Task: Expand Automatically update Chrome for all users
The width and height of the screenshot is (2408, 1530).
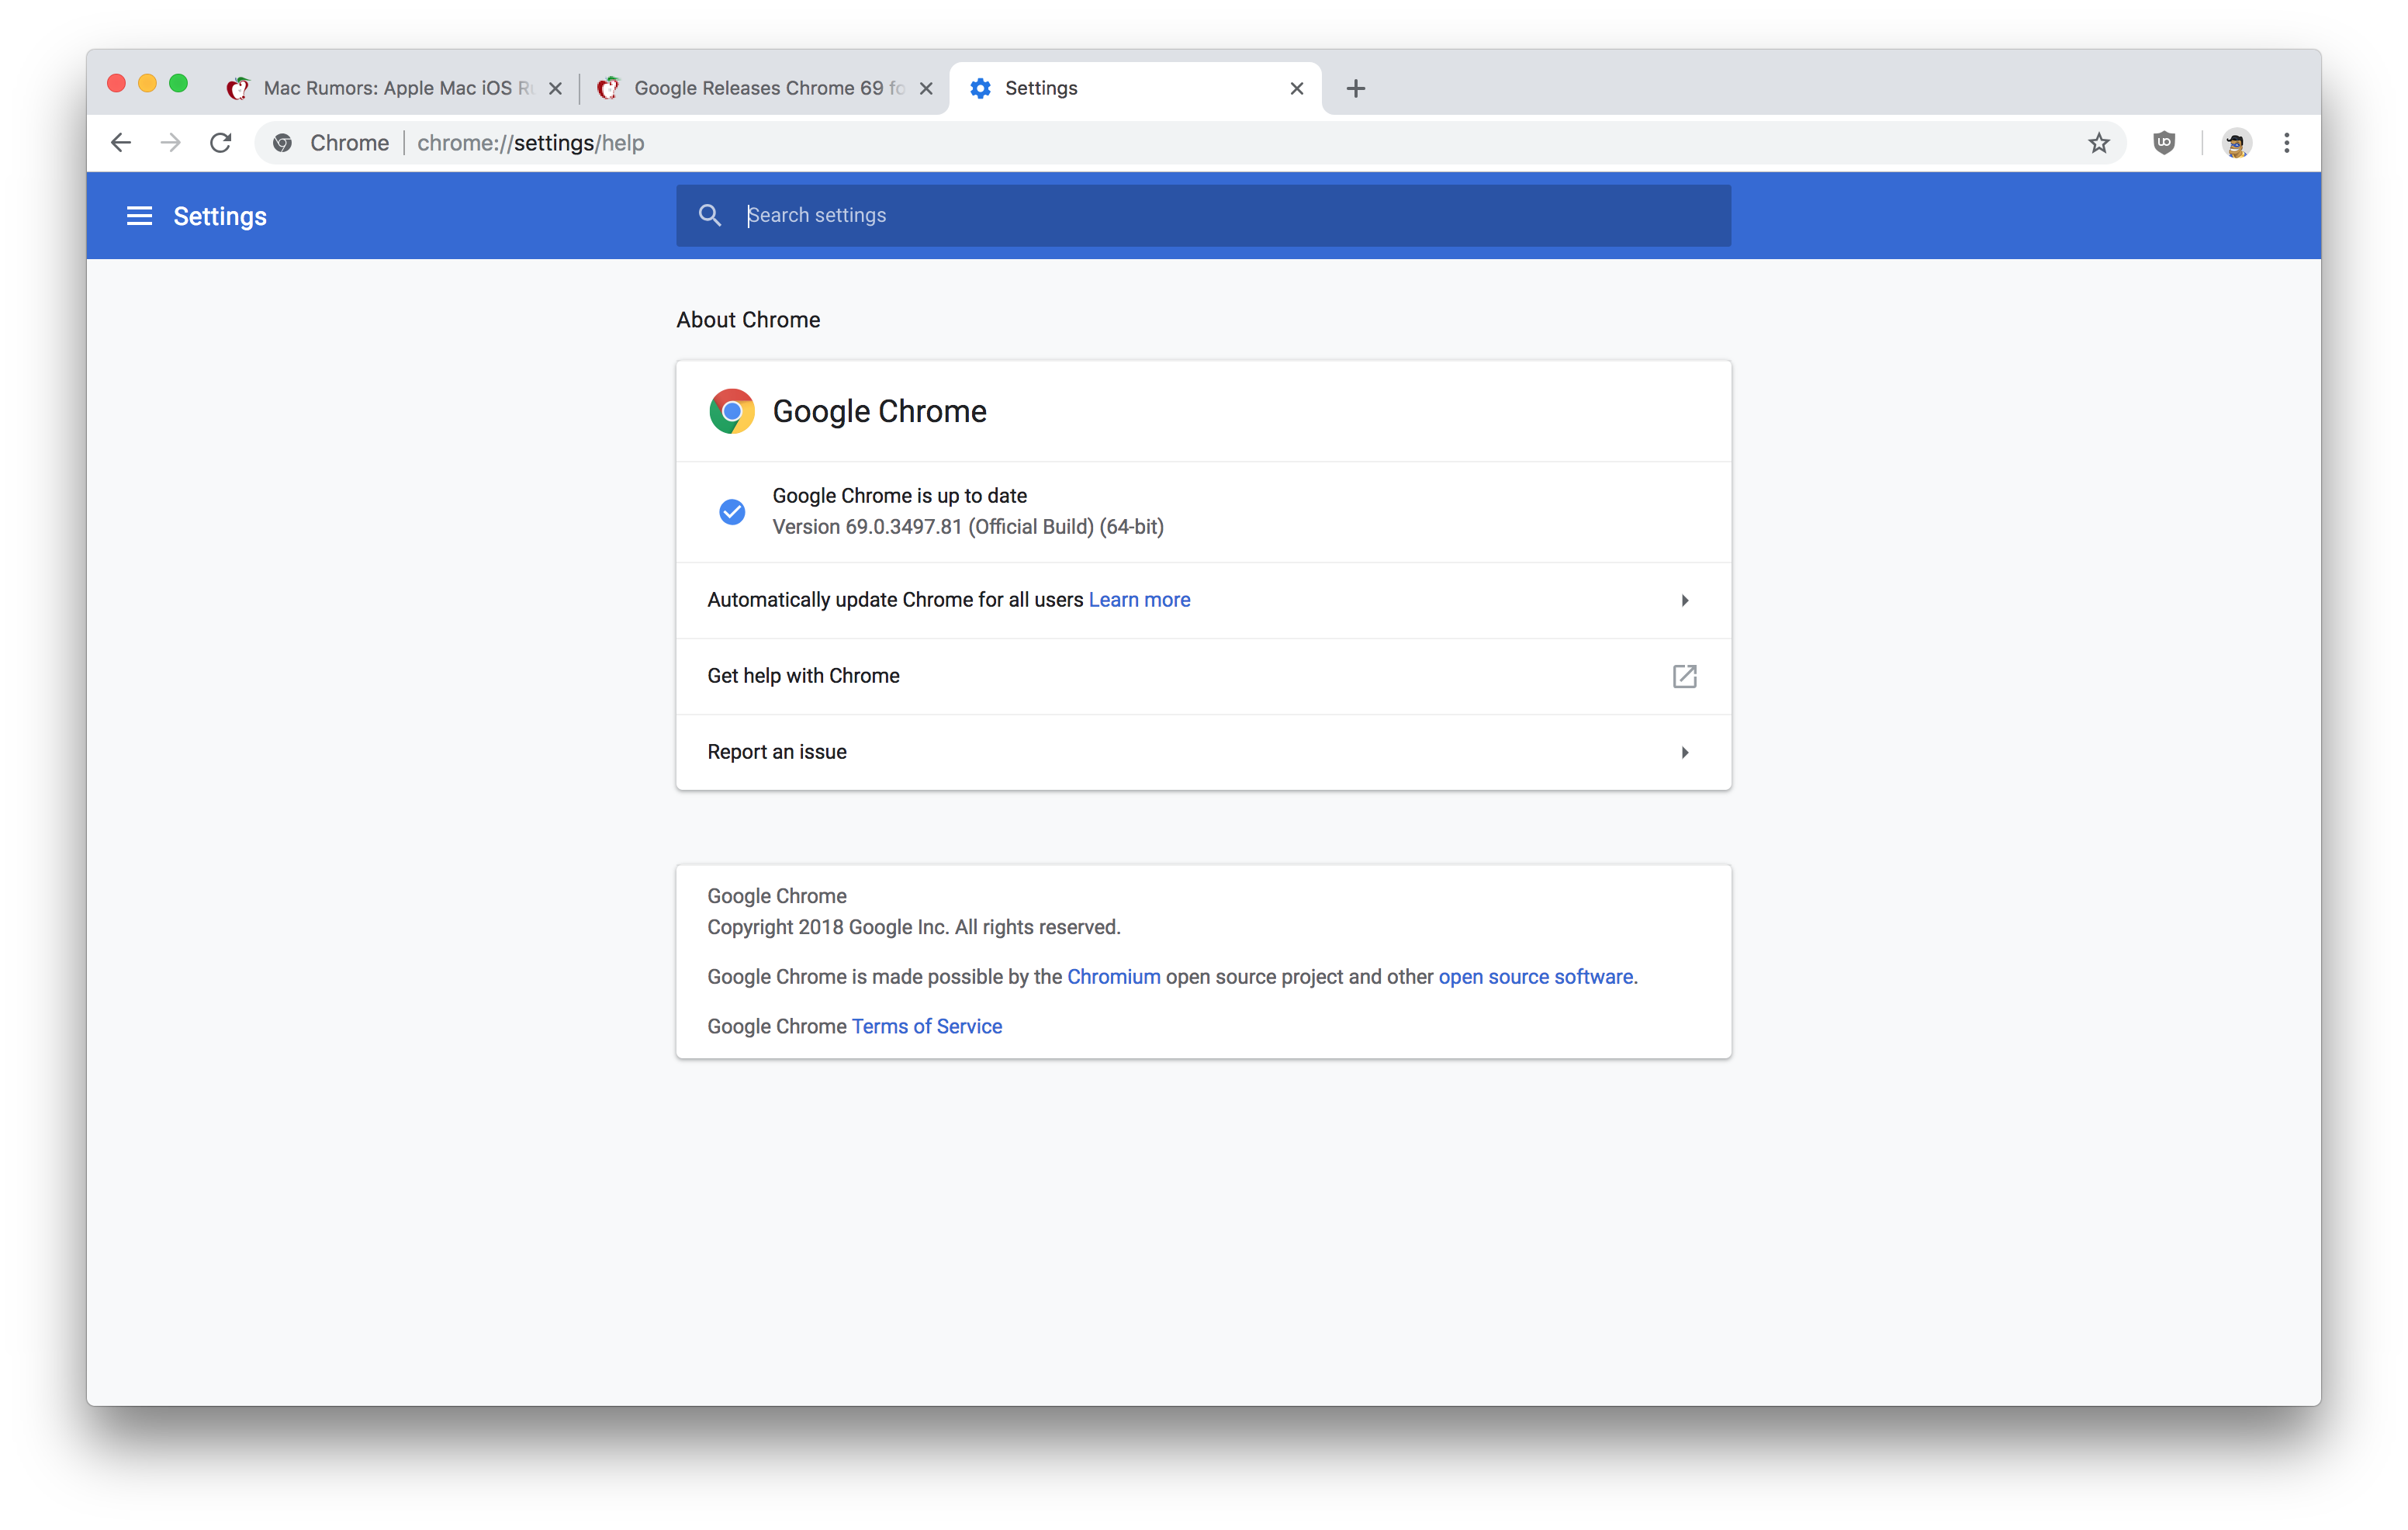Action: 1684,600
